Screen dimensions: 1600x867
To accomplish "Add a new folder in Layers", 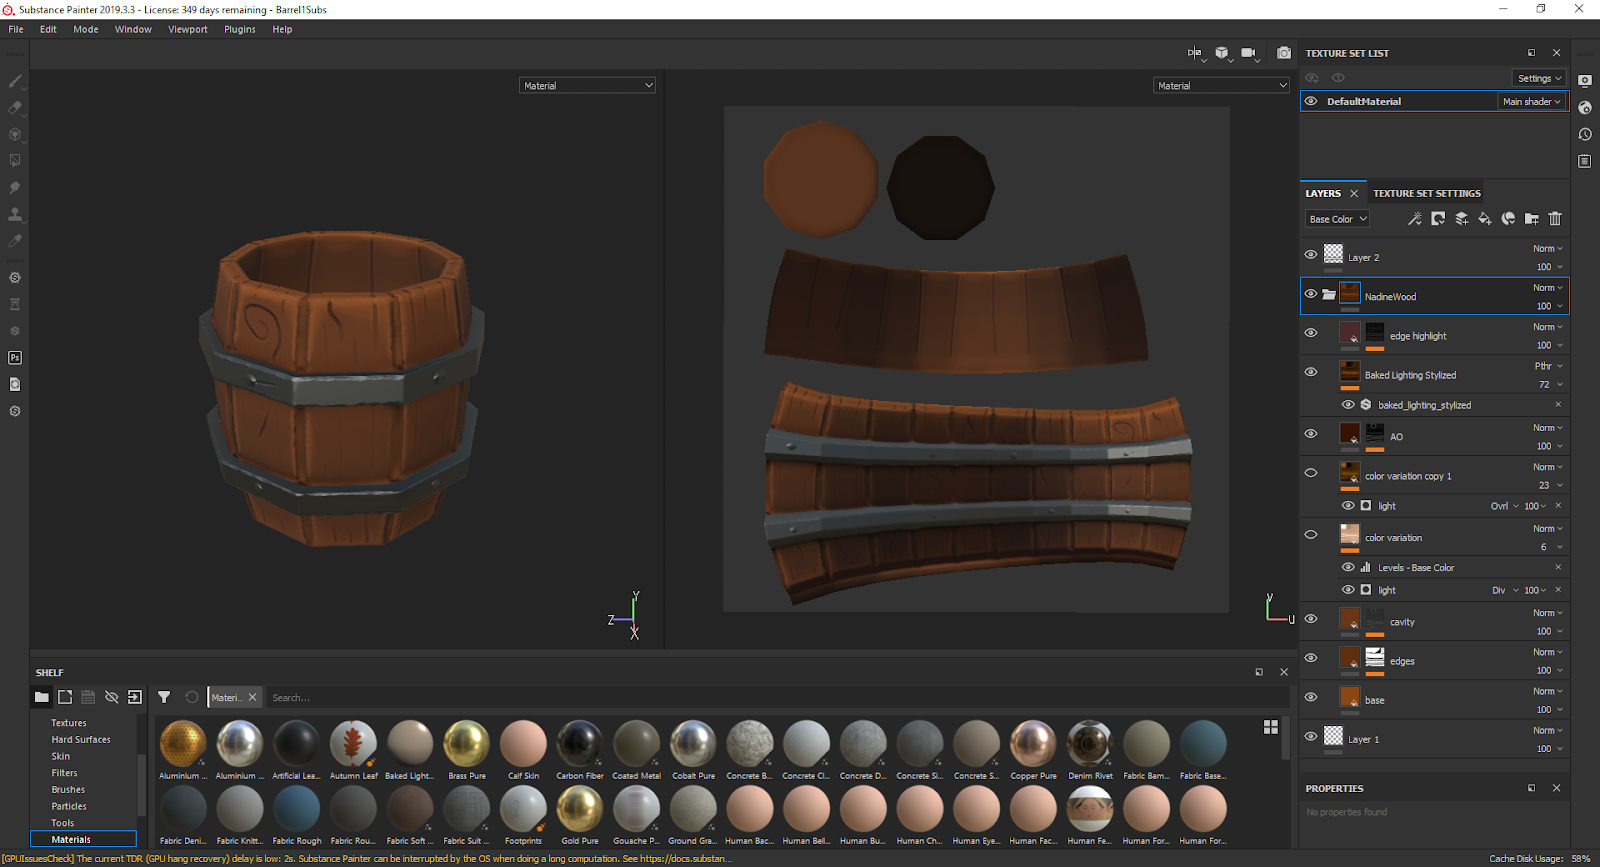I will coord(1532,219).
